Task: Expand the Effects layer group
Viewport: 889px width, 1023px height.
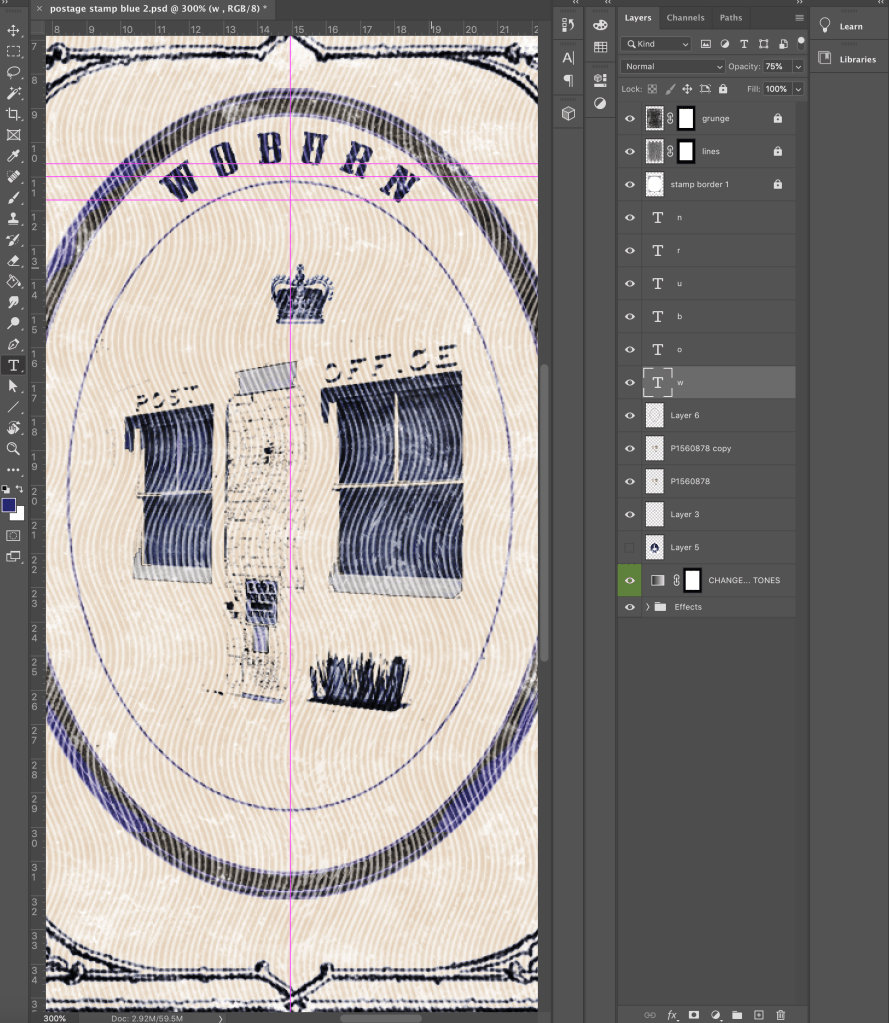Action: point(647,607)
